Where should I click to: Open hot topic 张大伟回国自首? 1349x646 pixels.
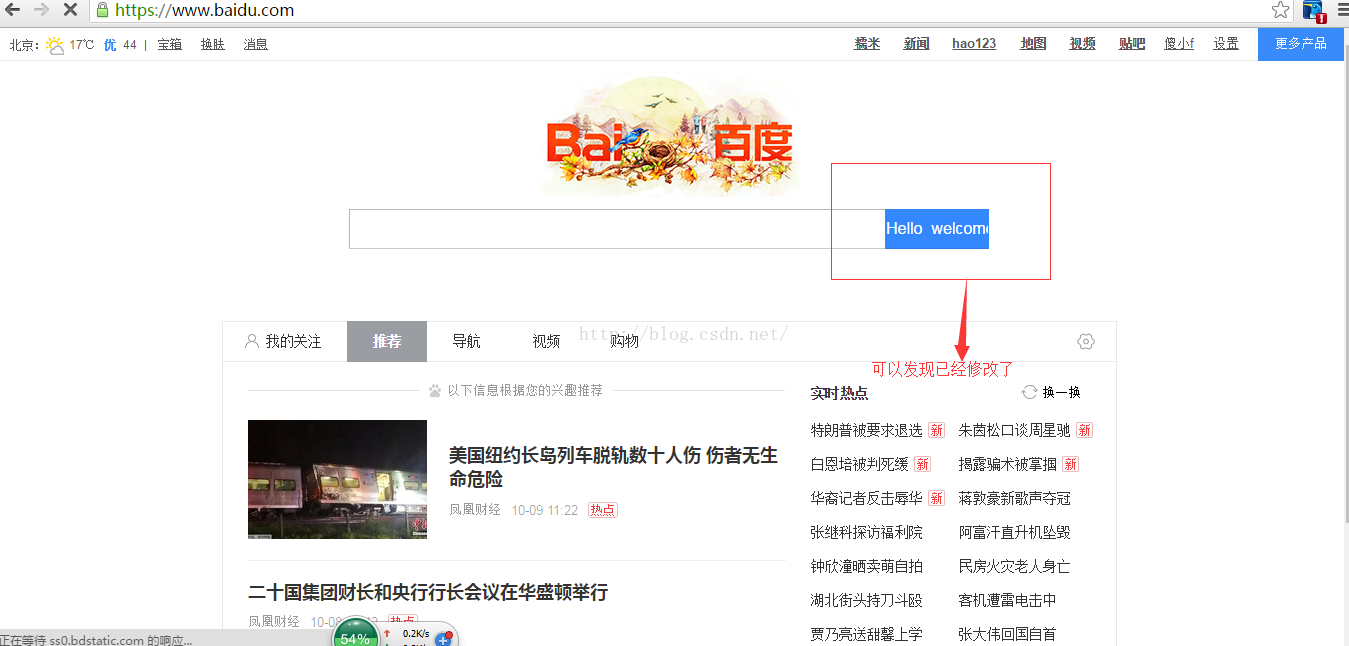click(x=1007, y=634)
